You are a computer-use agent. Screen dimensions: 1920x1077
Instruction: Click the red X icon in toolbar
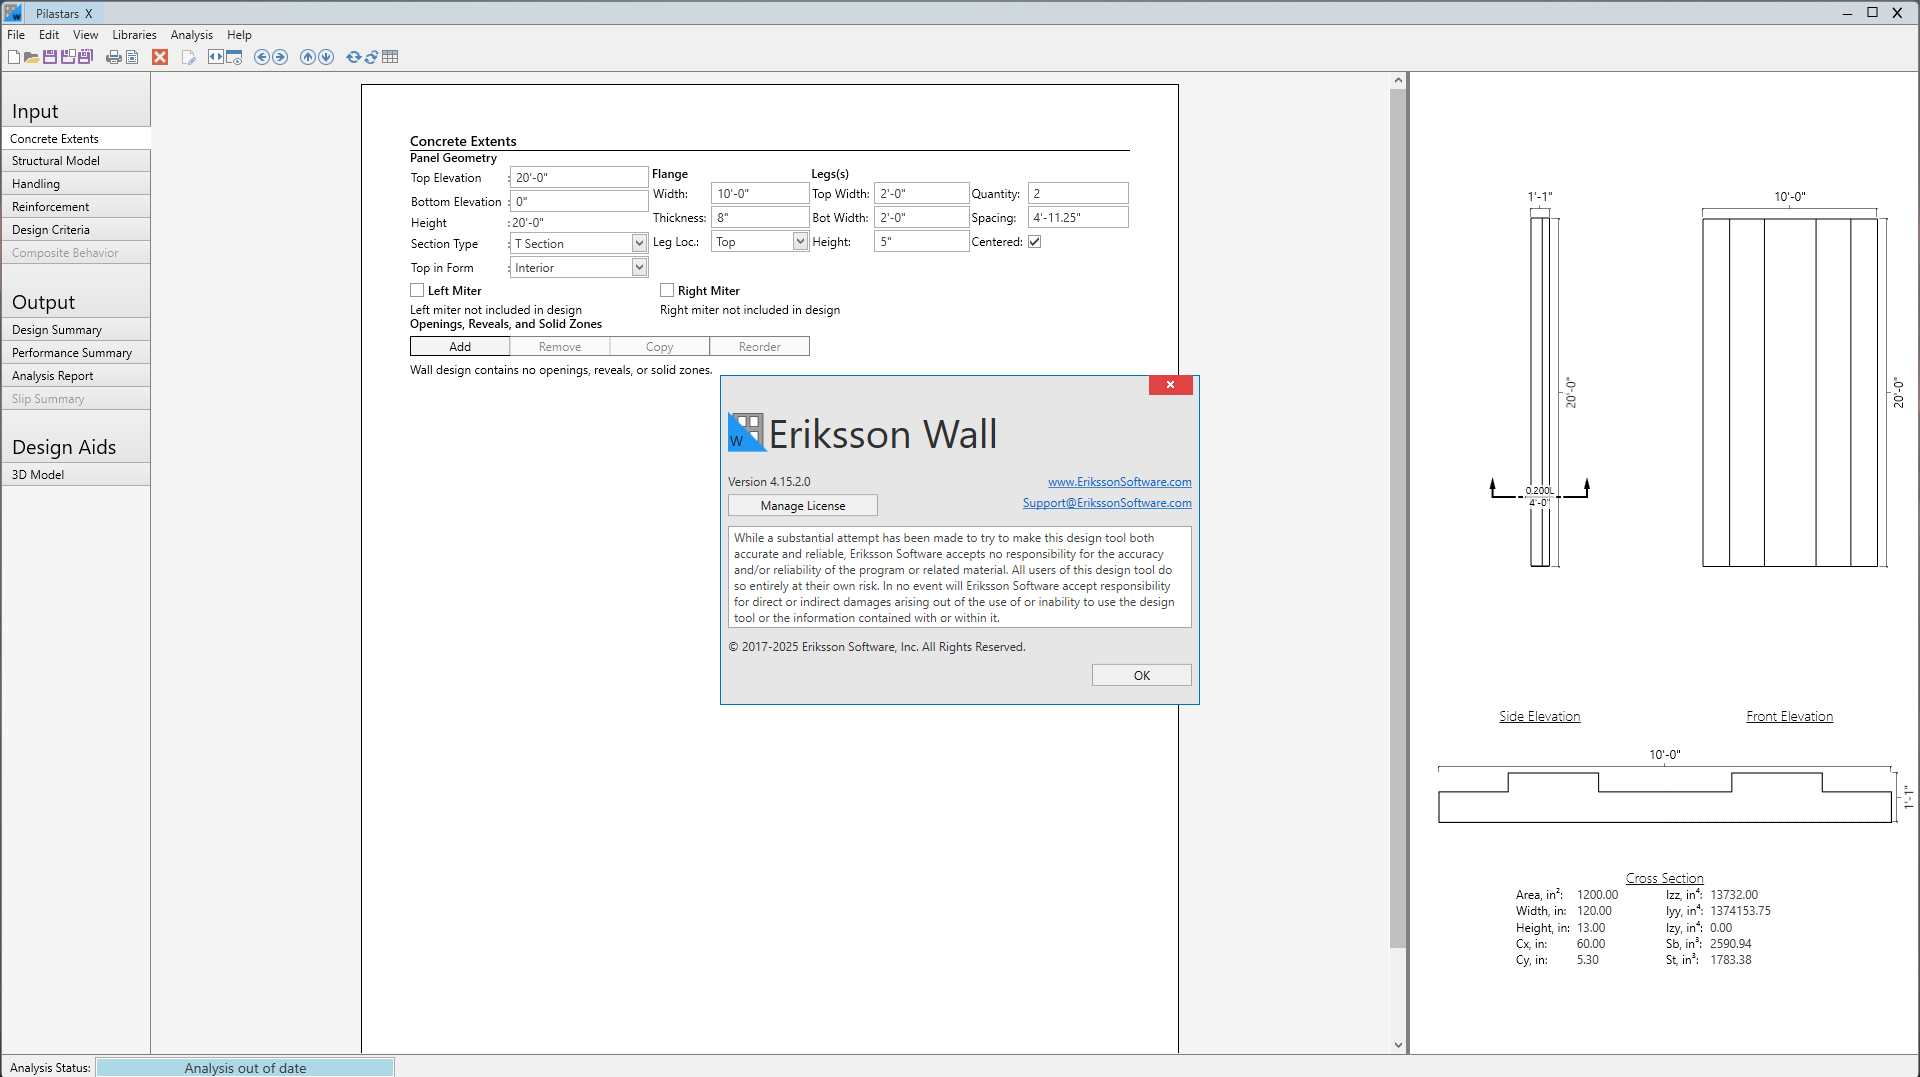160,57
